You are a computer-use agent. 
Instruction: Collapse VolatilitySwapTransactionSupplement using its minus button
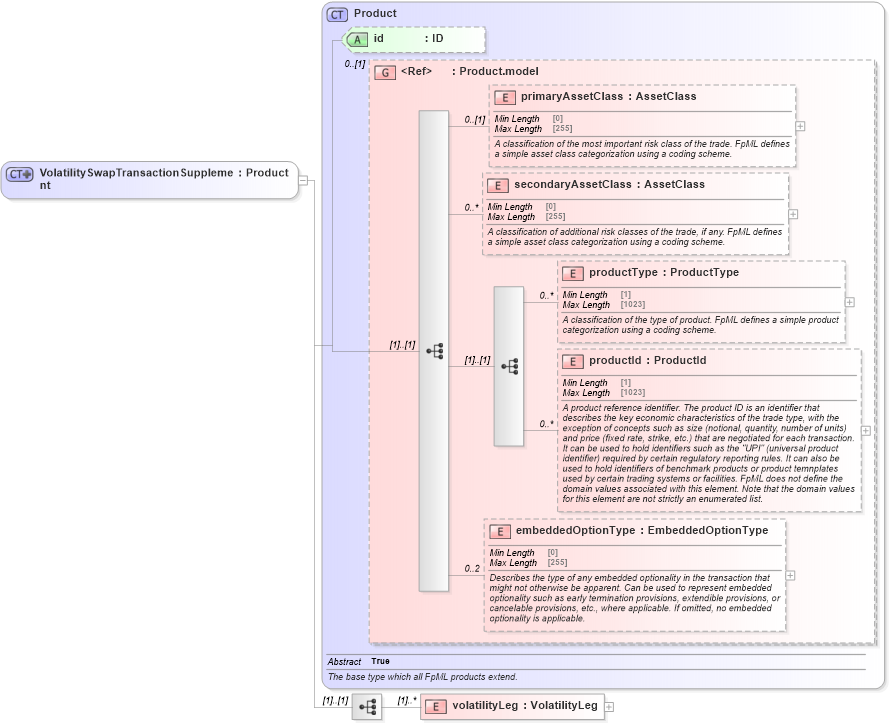coord(303,180)
